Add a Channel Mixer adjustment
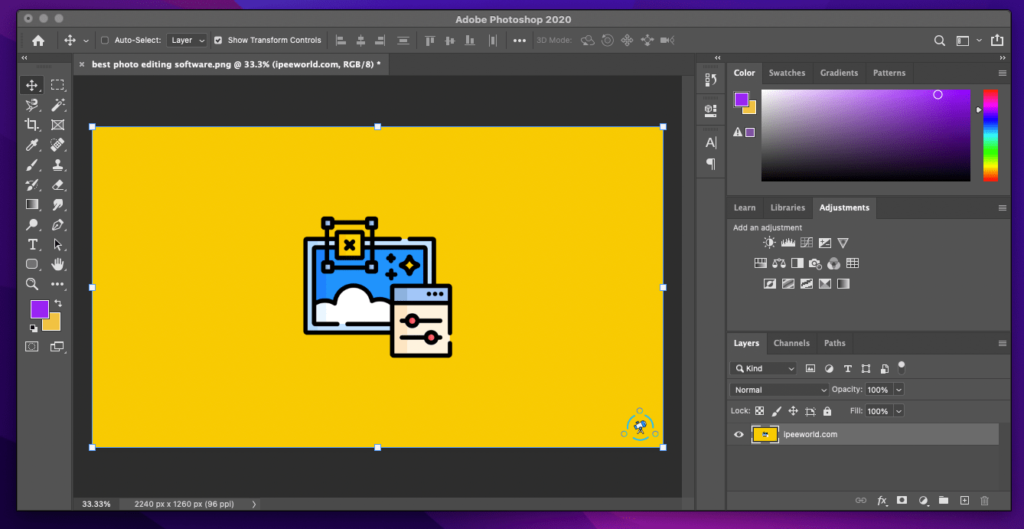The width and height of the screenshot is (1024, 529). coord(833,264)
